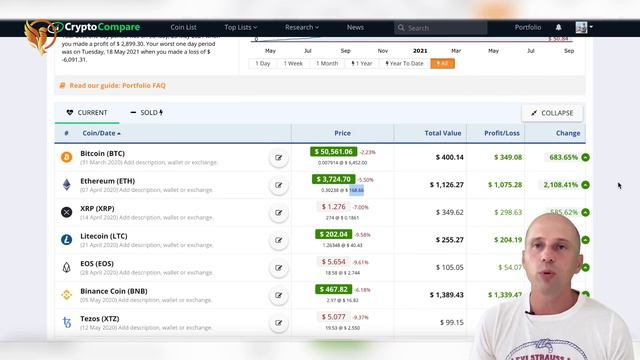Click the CryptoCompare logo

94,27
